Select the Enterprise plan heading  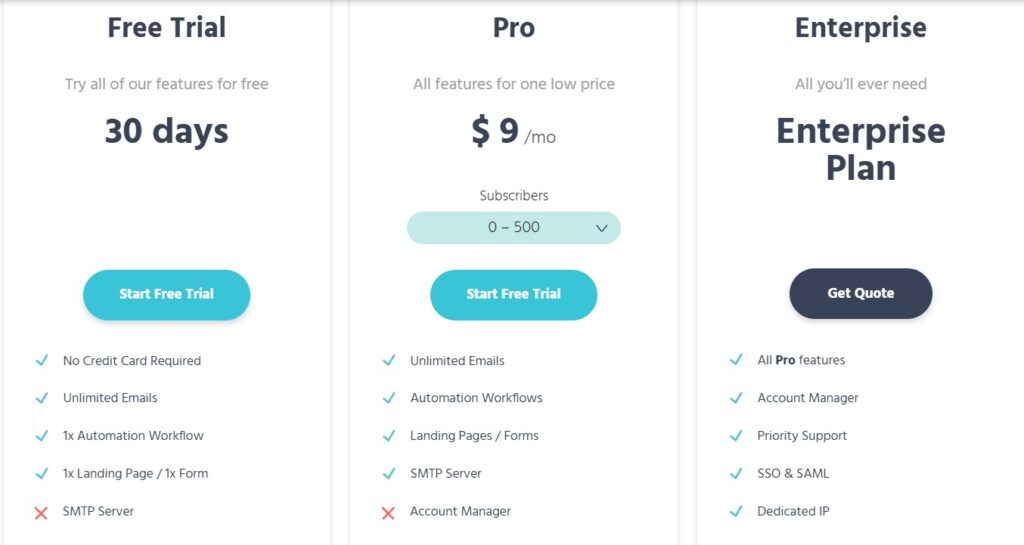(860, 28)
